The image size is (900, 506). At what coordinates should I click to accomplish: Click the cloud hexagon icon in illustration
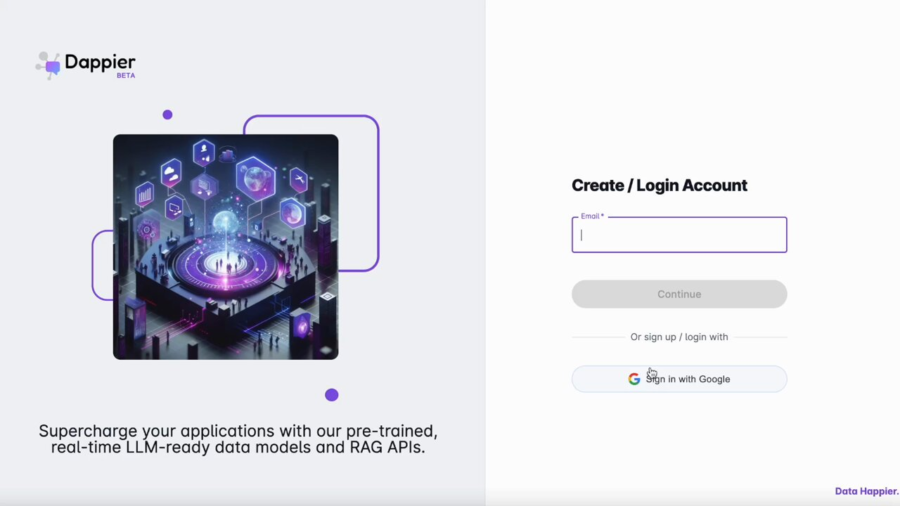point(171,173)
